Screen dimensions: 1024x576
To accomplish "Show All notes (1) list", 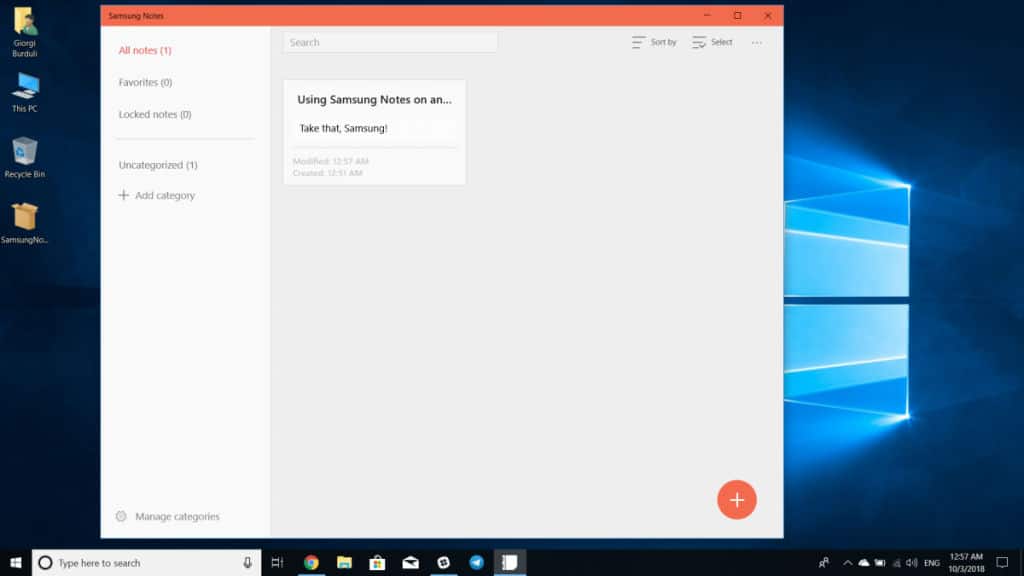I will pyautogui.click(x=145, y=50).
